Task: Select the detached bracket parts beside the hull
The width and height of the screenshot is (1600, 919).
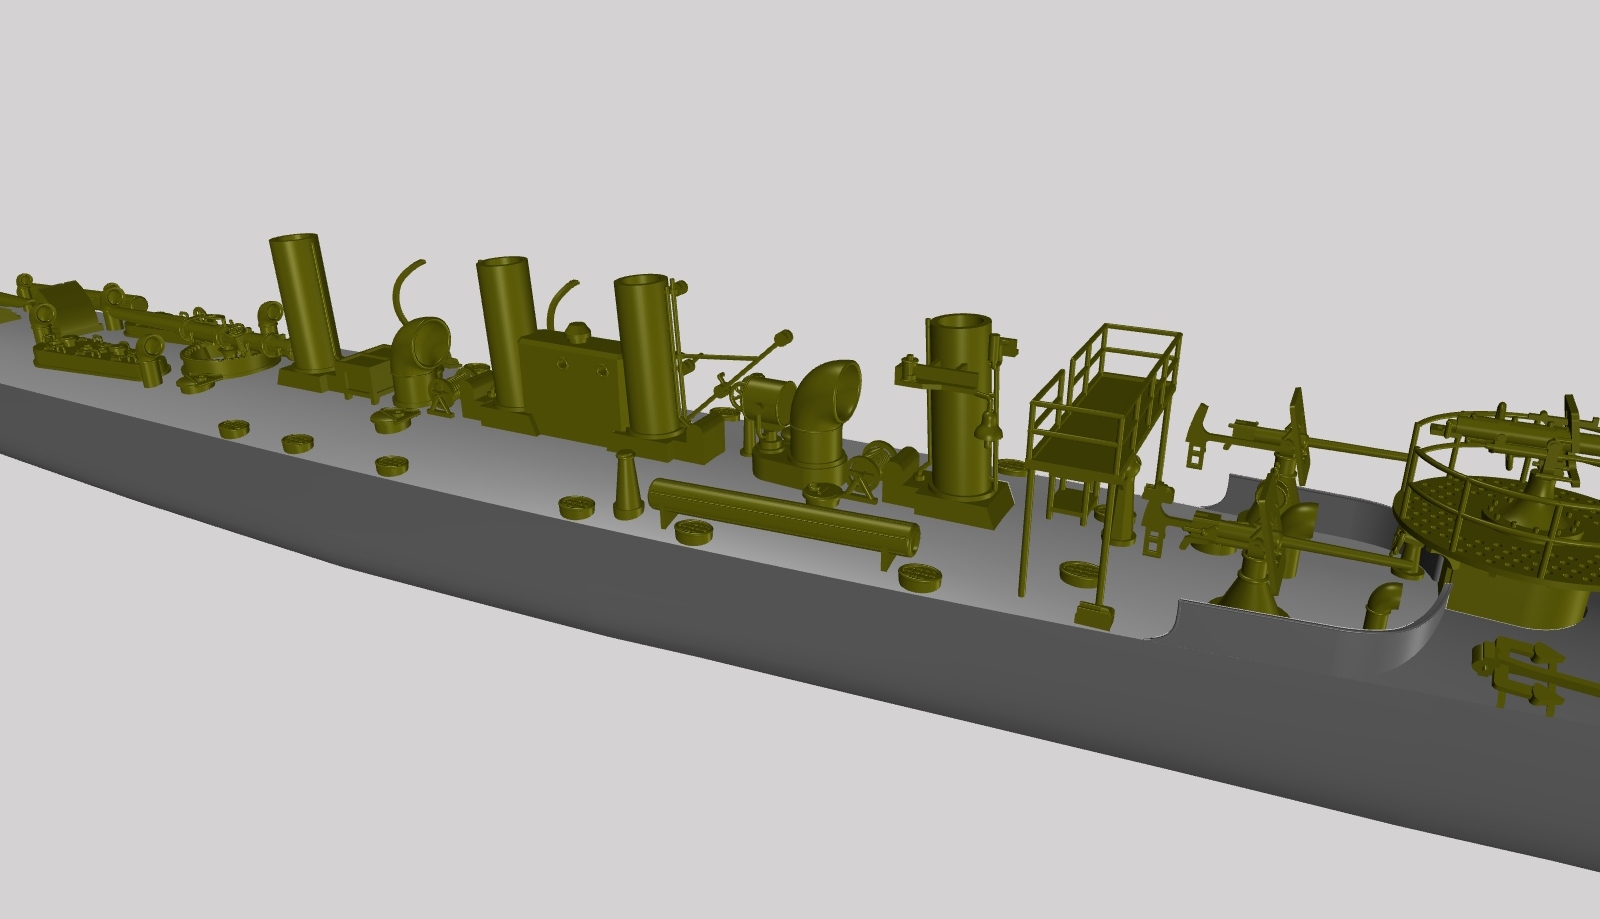Action: (1520, 672)
